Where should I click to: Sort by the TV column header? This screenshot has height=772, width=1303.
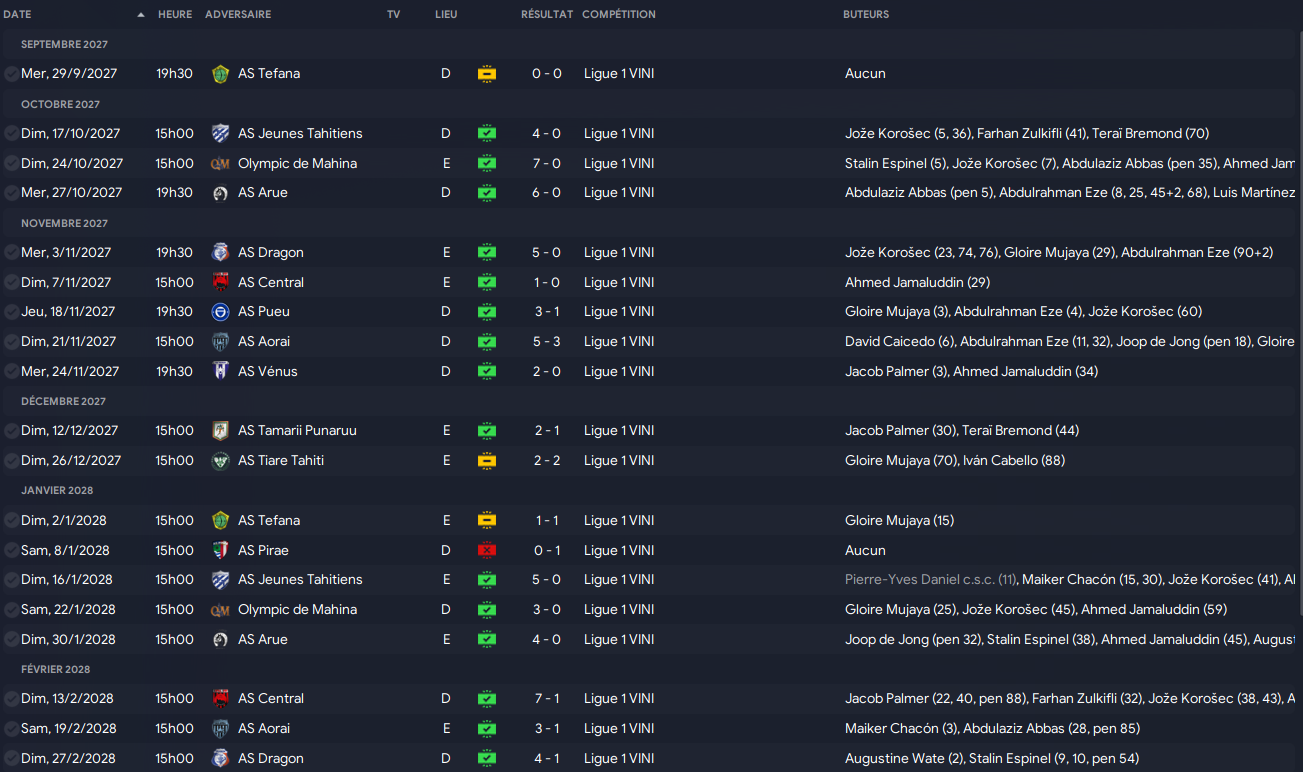point(393,15)
